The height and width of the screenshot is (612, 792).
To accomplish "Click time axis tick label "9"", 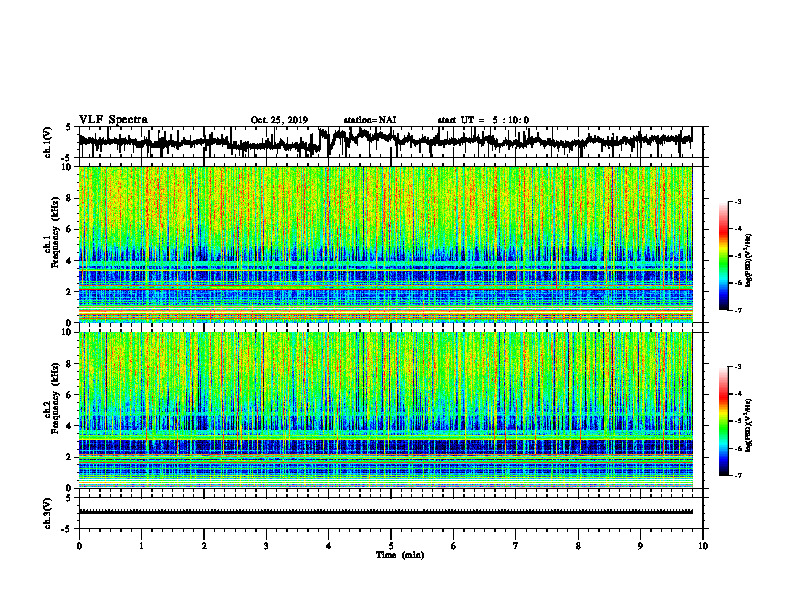I will 640,546.
